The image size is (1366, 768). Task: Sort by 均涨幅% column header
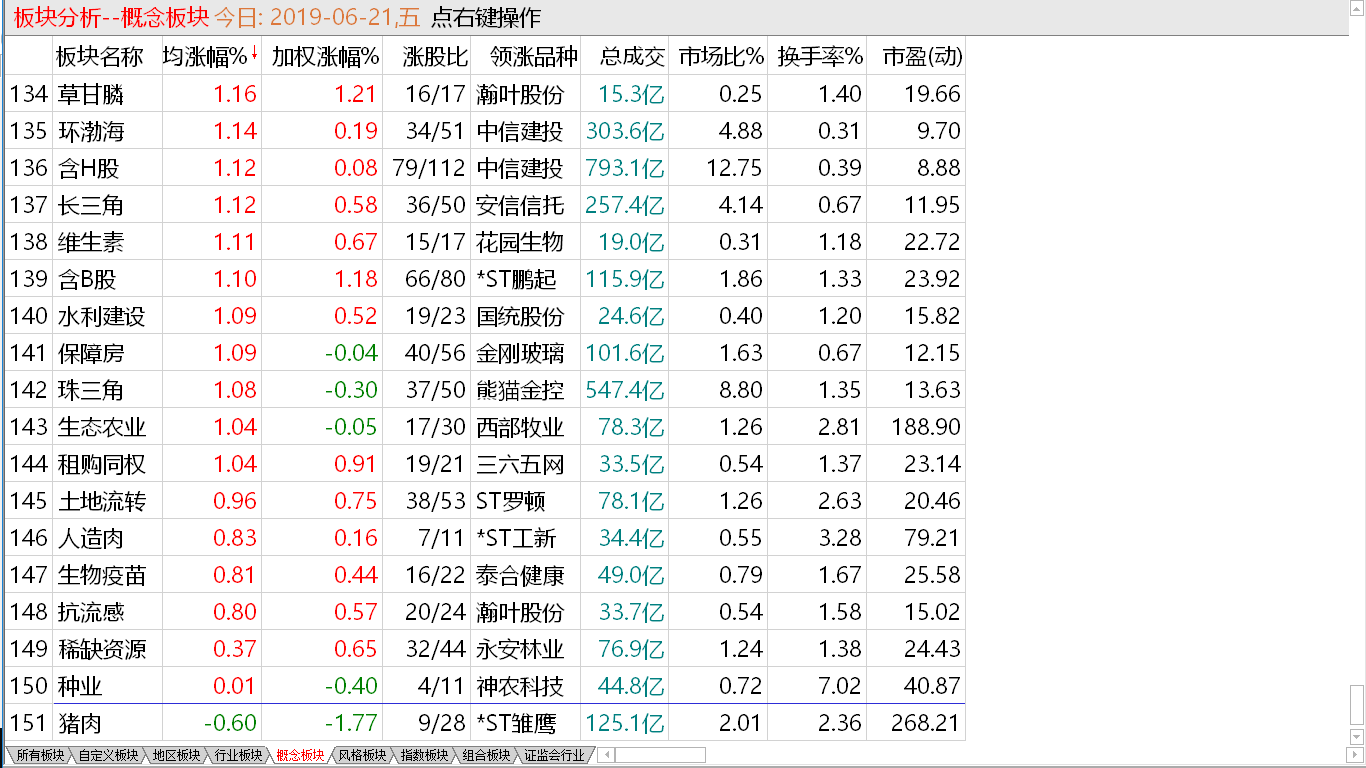coord(211,57)
